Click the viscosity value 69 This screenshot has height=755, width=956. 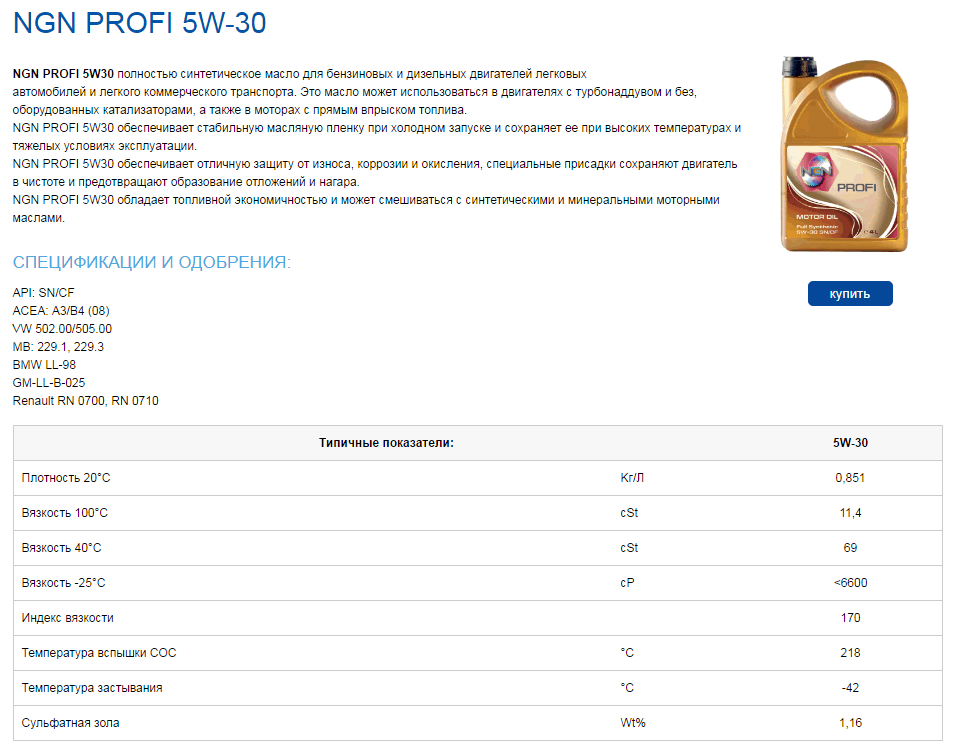point(850,548)
